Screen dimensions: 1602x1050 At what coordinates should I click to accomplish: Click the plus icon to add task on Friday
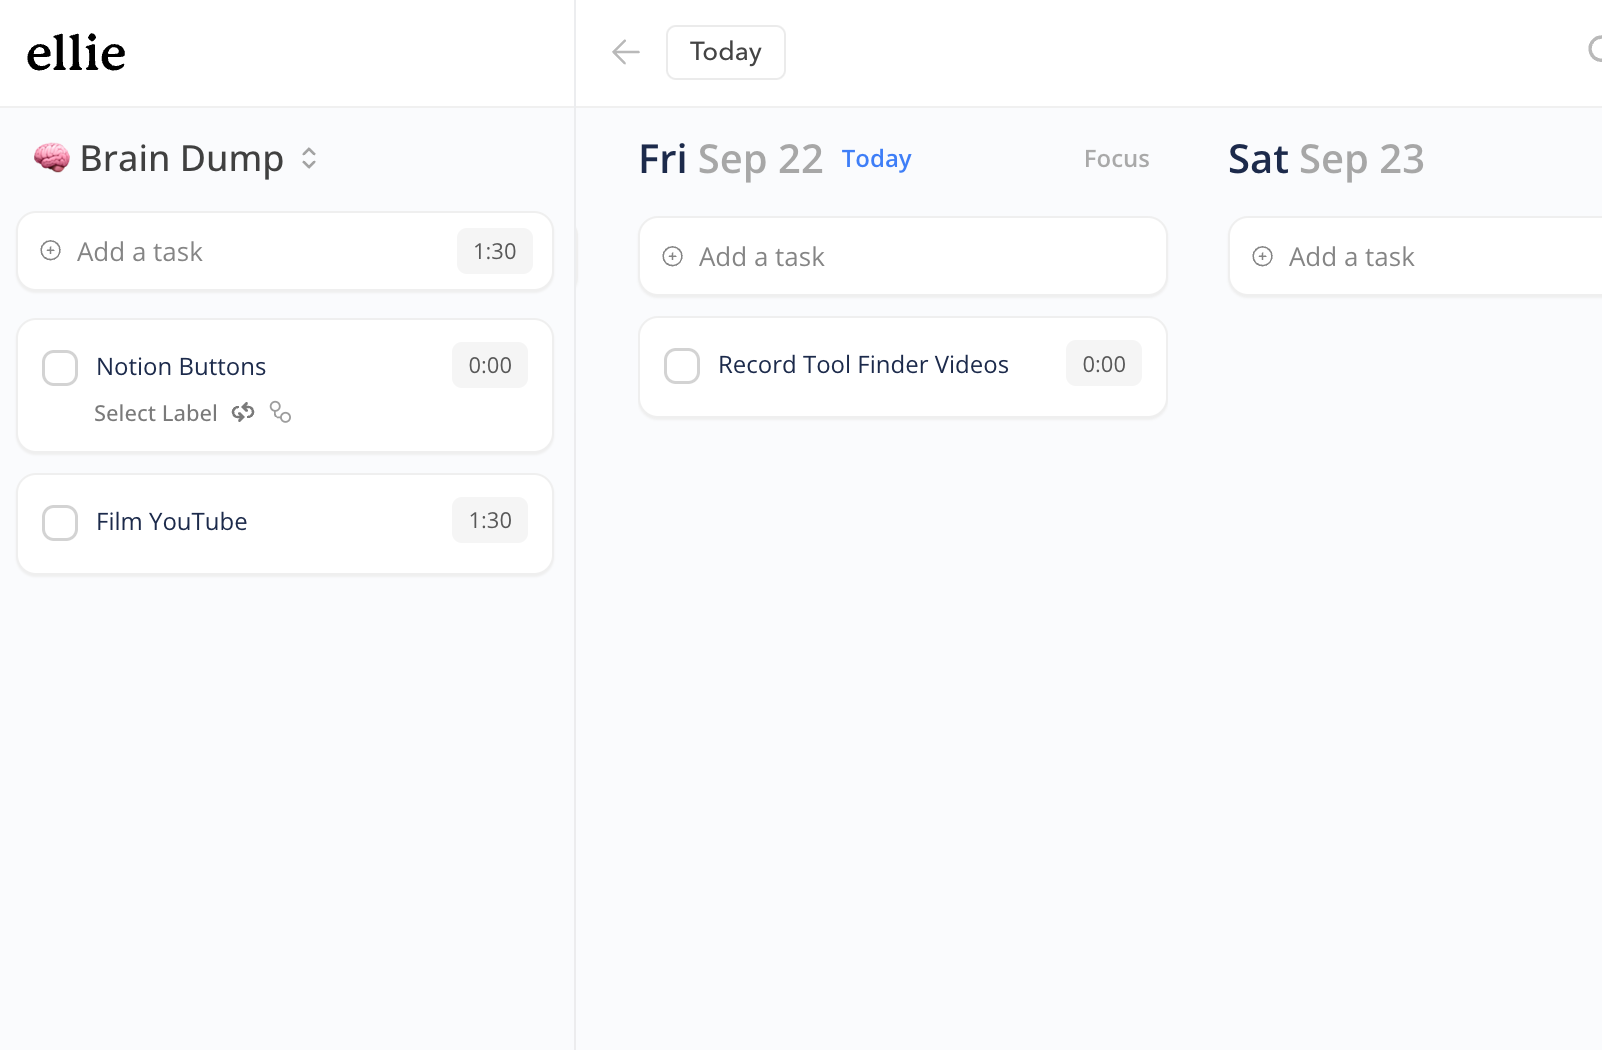[x=672, y=256]
